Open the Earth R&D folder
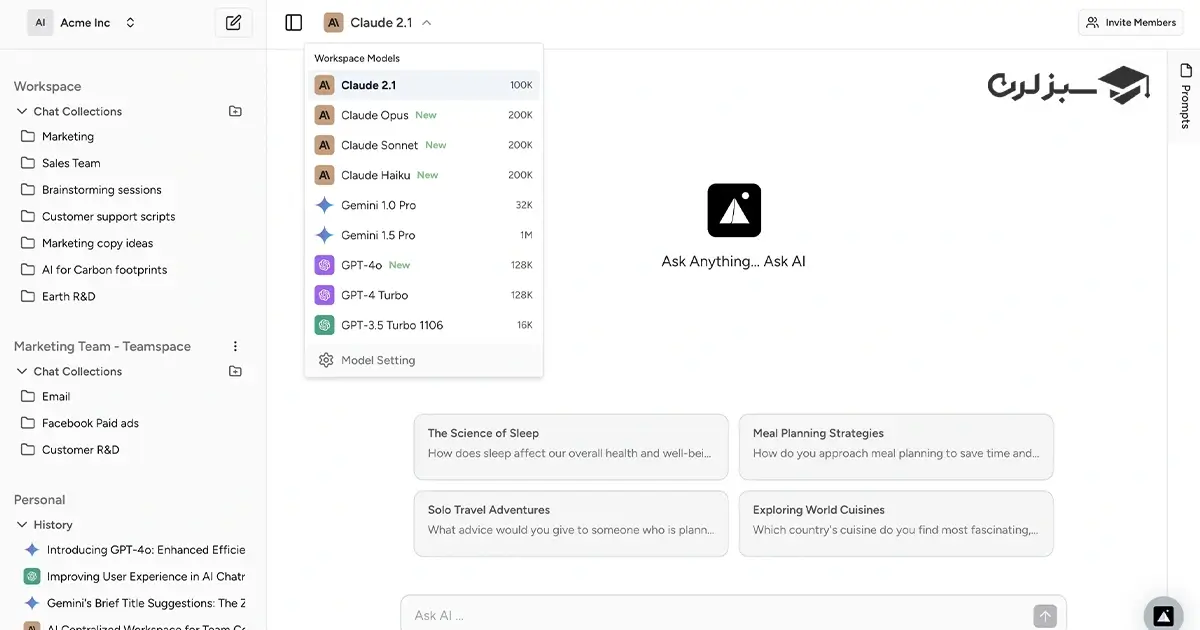Screen dimensions: 1200x630 point(68,296)
